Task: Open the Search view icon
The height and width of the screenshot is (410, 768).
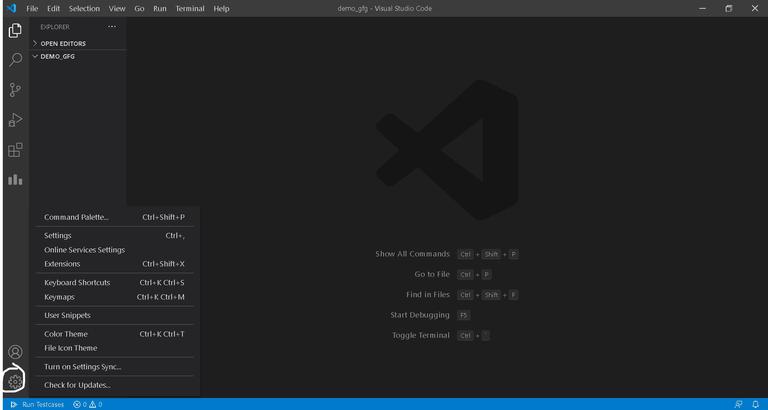Action: point(15,60)
